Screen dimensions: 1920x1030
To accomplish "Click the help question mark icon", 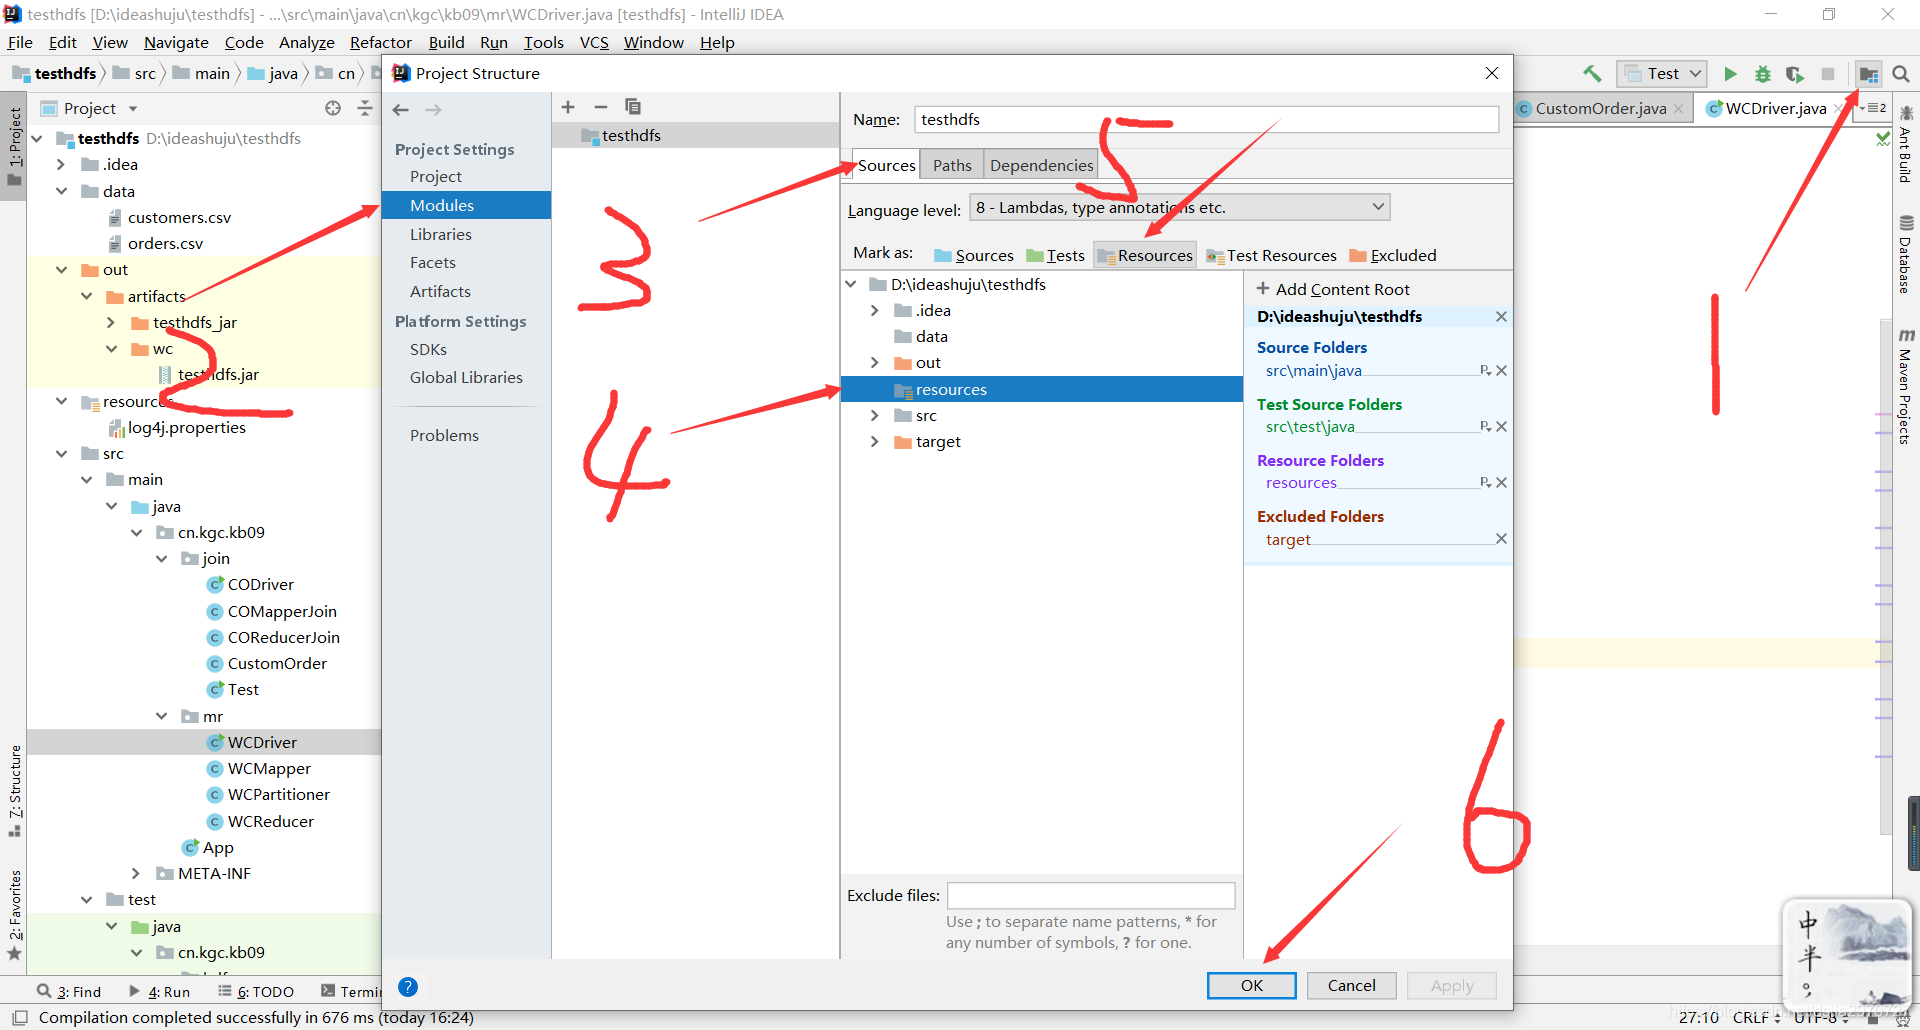I will [x=408, y=987].
